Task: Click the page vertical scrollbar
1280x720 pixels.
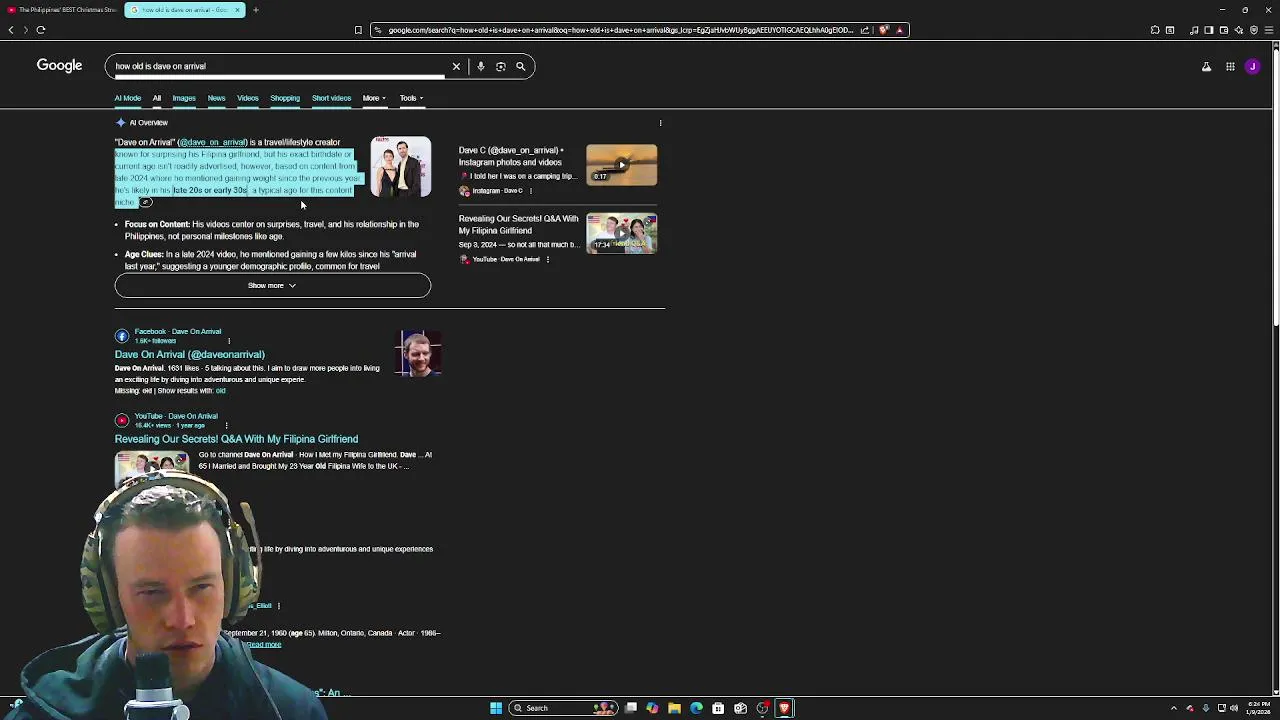Action: tap(1275, 369)
